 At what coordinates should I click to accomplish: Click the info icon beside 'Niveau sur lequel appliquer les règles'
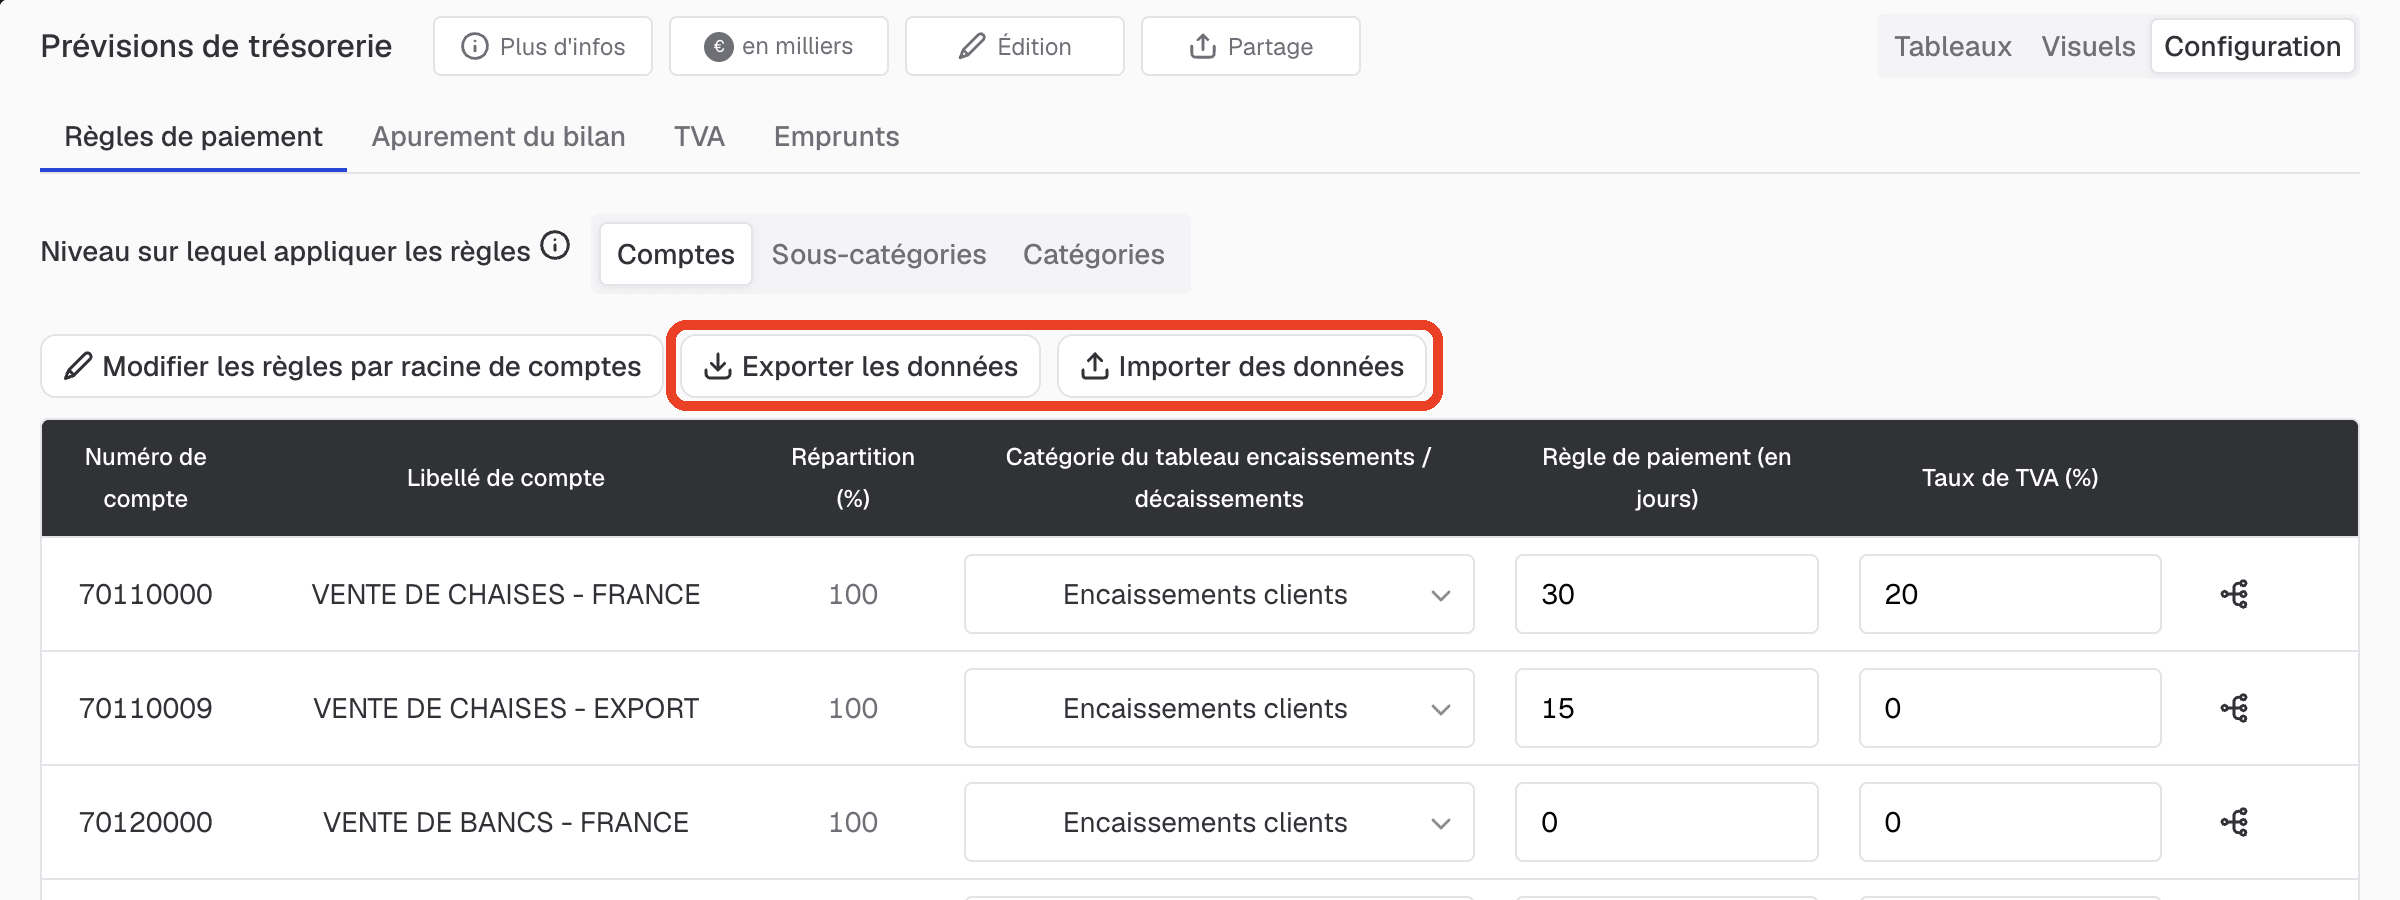tap(555, 246)
